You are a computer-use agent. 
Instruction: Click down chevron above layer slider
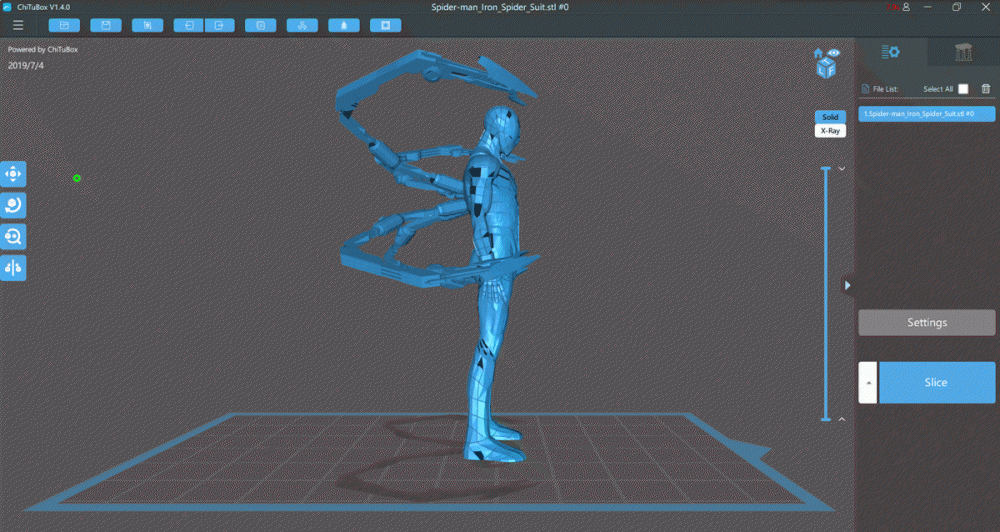point(842,169)
